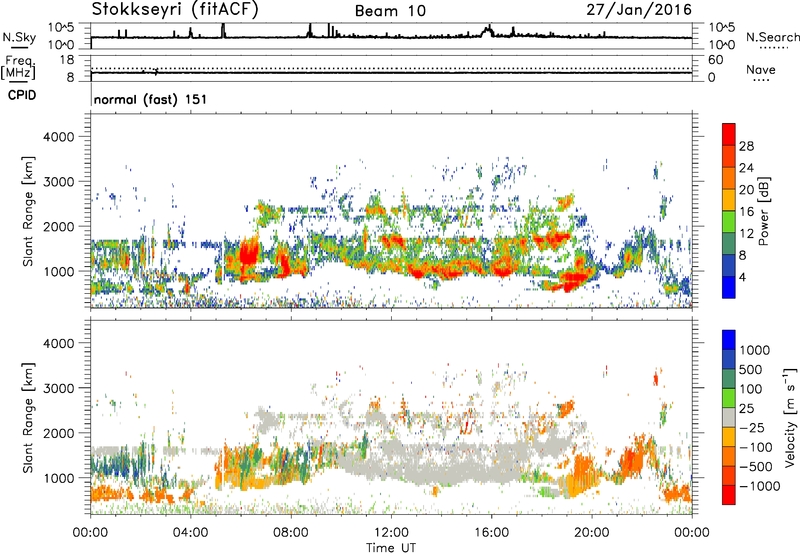Click the gray segment of Velocity colorbar
800x554 pixels.
tap(729, 417)
